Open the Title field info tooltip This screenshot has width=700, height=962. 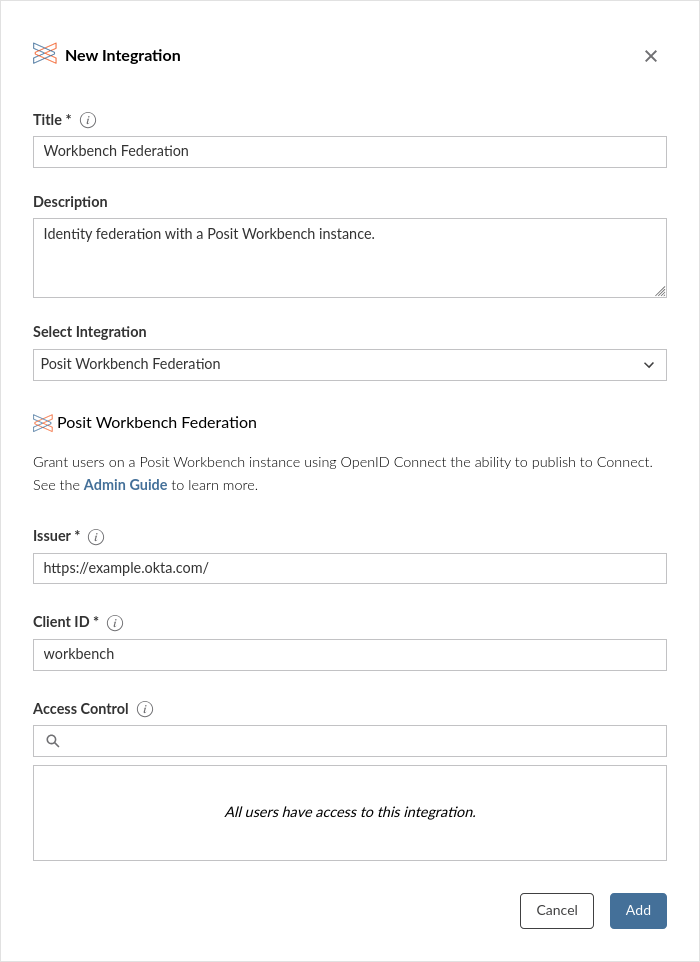[87, 119]
